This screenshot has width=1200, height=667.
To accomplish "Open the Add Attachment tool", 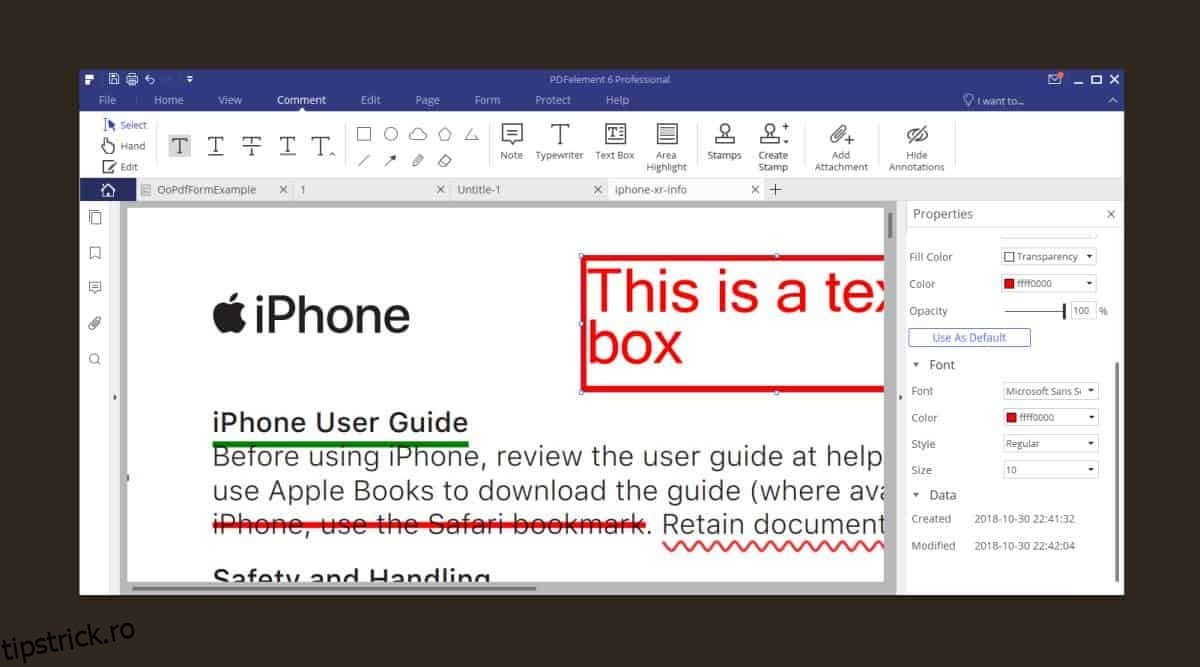I will 841,147.
